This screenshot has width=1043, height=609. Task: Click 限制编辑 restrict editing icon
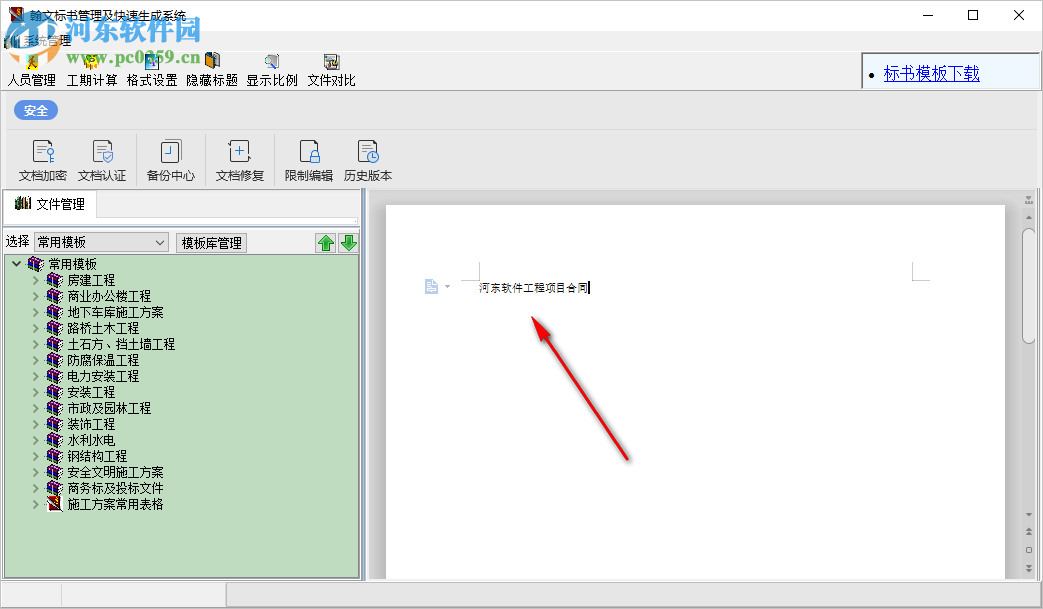(309, 160)
